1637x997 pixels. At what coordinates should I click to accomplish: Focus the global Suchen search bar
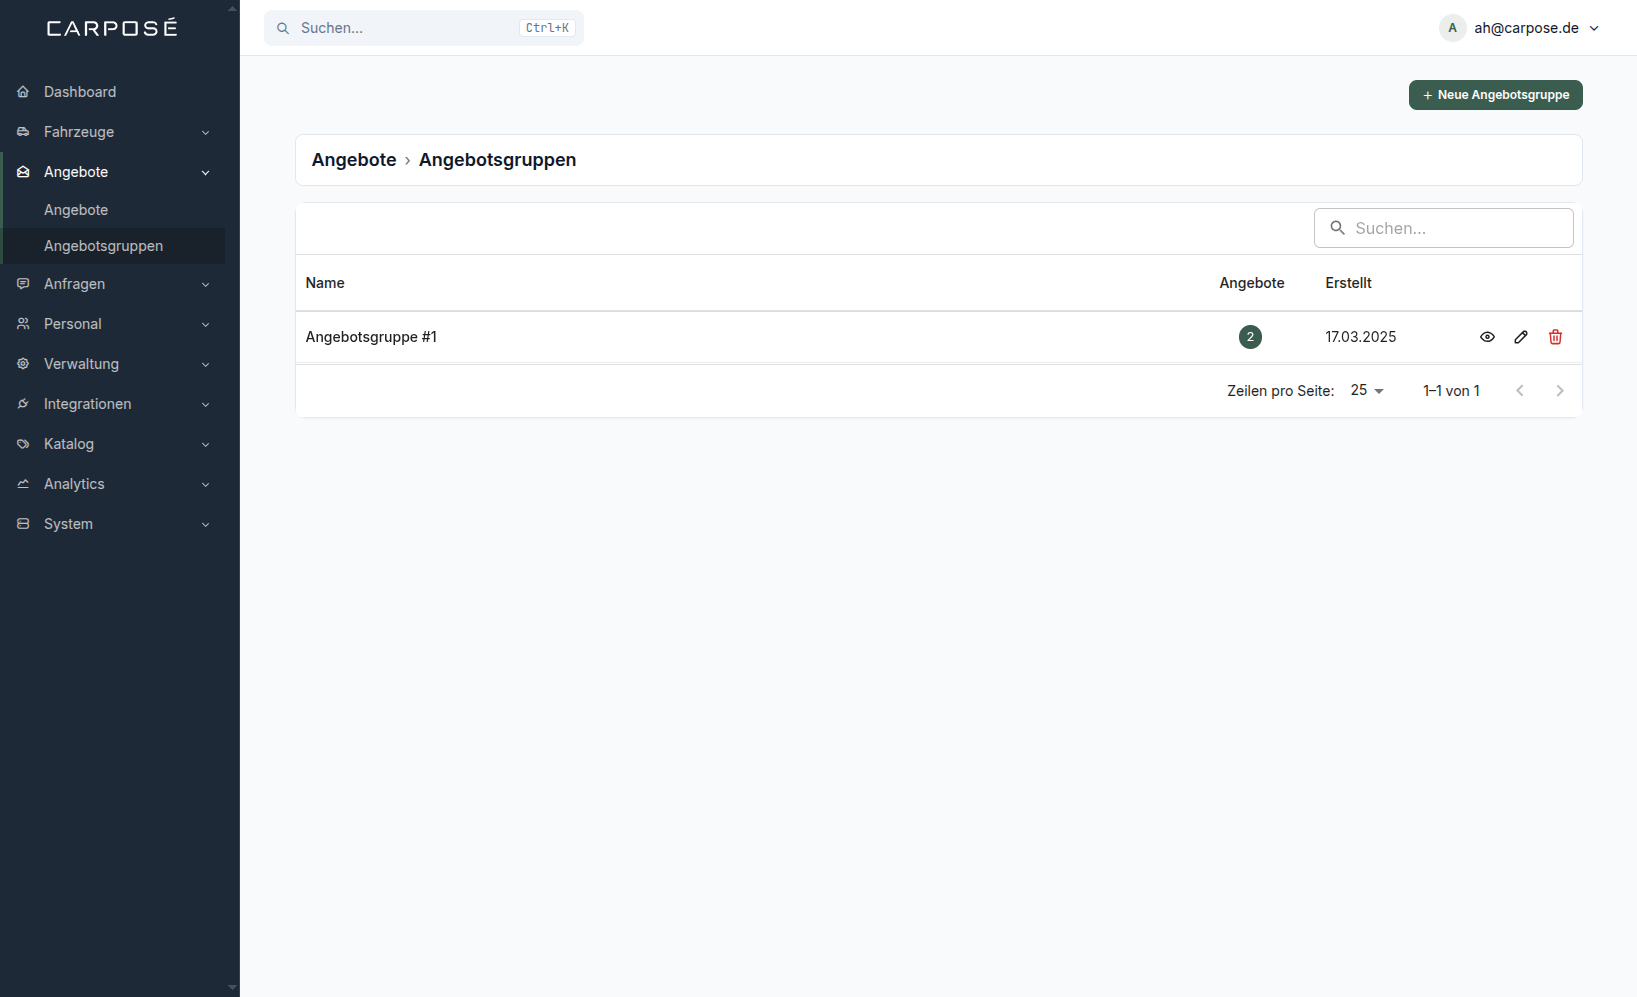click(x=424, y=28)
